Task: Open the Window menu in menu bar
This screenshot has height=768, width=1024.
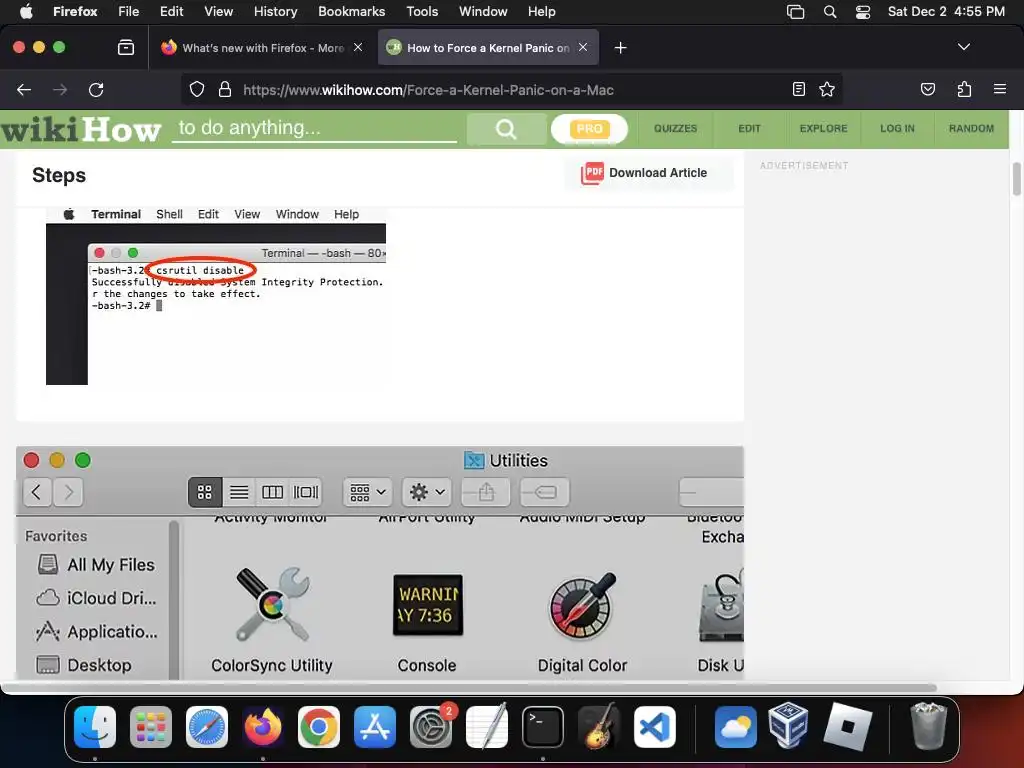Action: tap(483, 12)
